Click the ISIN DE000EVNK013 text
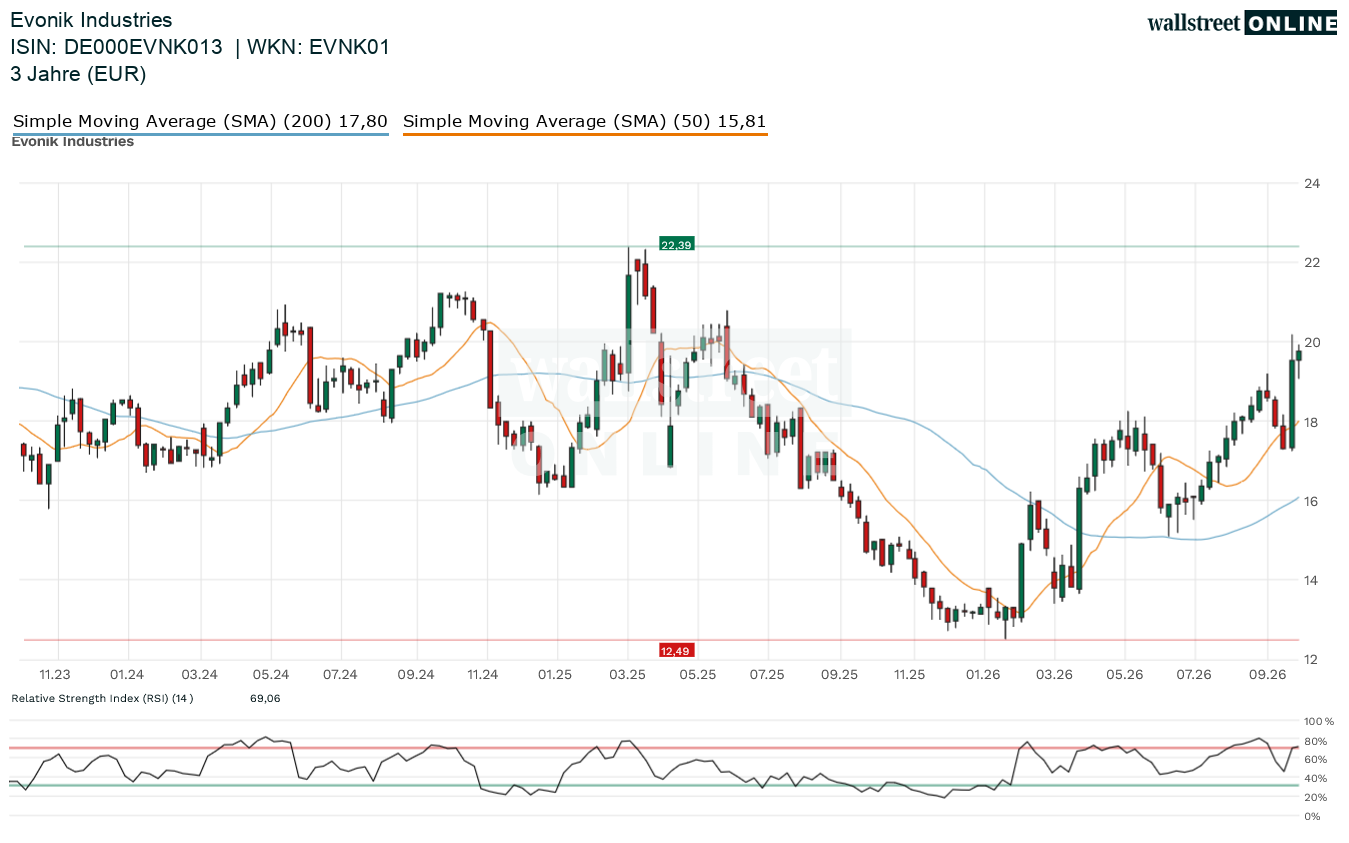The width and height of the screenshot is (1349, 843). (116, 47)
